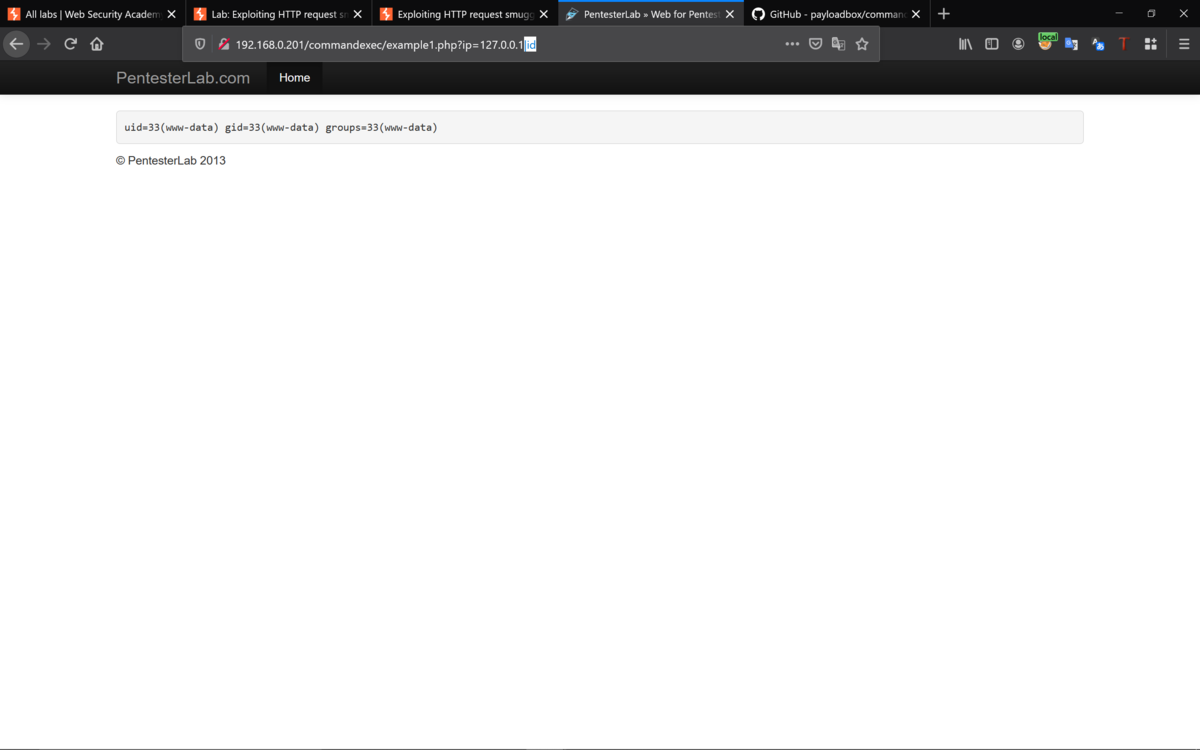
Task: Reload the current page
Action: pos(70,44)
